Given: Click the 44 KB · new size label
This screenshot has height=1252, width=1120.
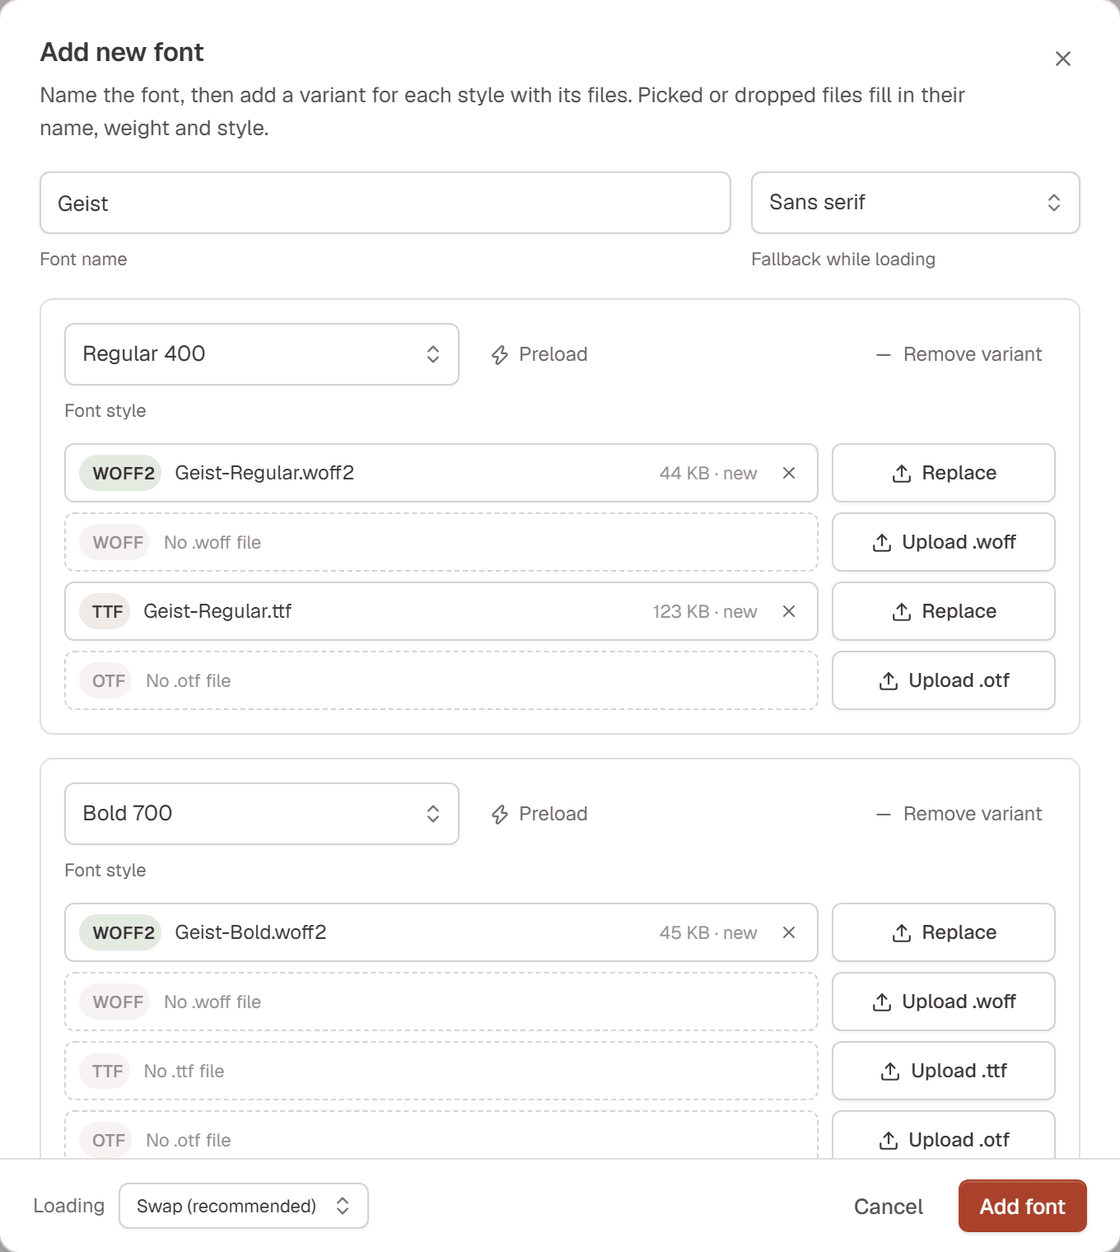Looking at the screenshot, I should click(708, 473).
